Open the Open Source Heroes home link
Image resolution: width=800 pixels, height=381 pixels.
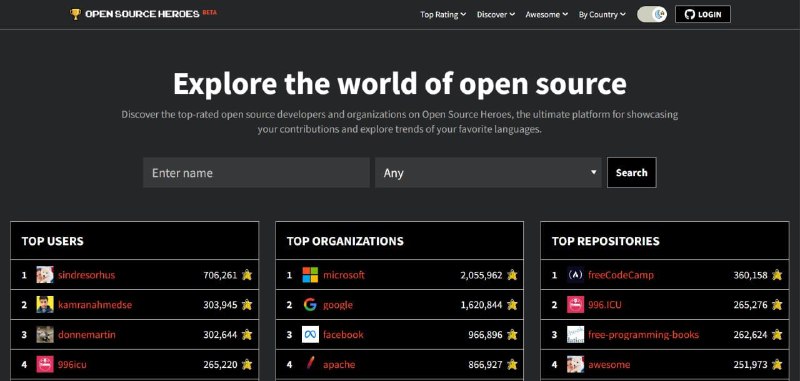pyautogui.click(x=142, y=14)
